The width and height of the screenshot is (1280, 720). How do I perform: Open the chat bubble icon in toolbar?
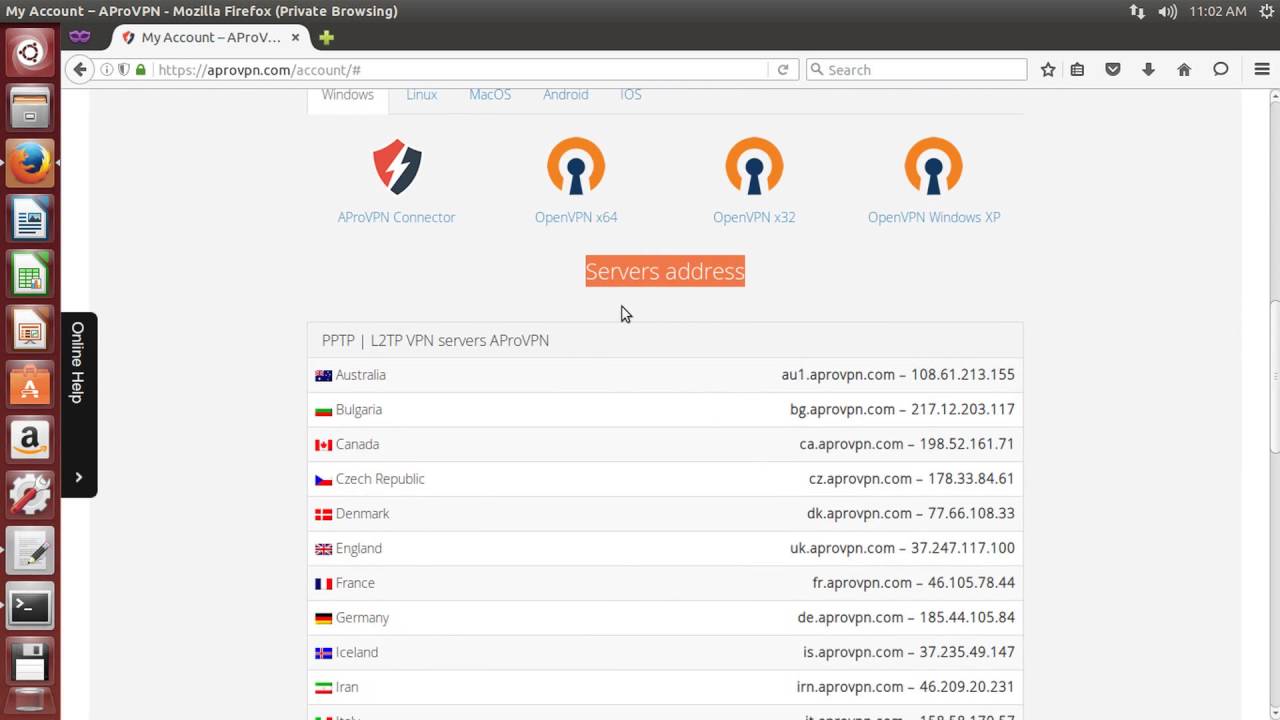pyautogui.click(x=1220, y=70)
